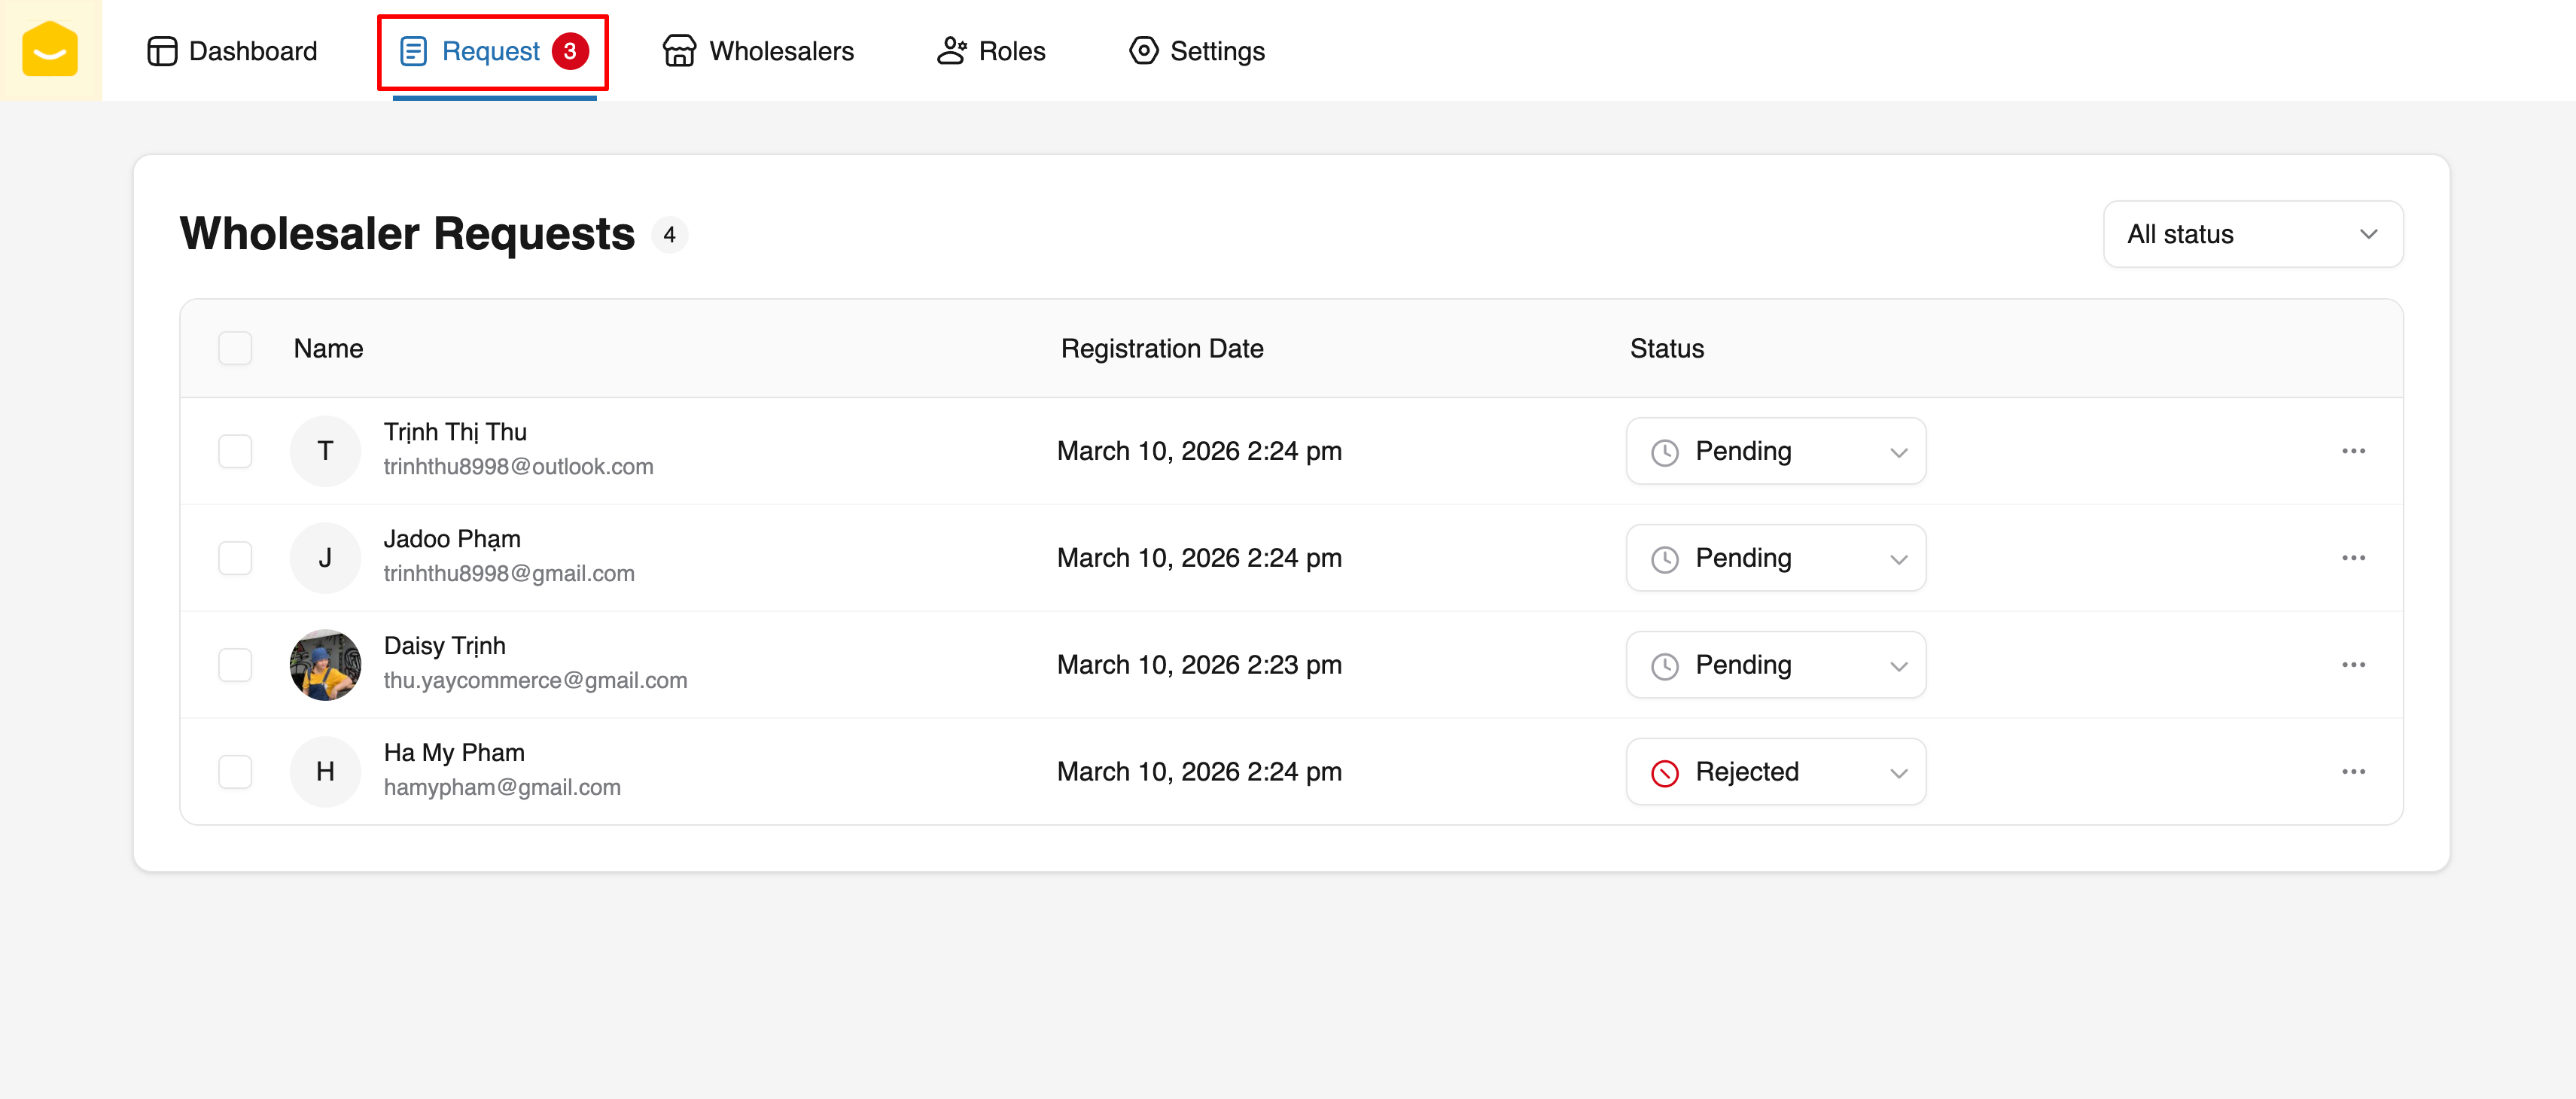
Task: Select the checkbox beside Ha My Pham
Action: 235,772
